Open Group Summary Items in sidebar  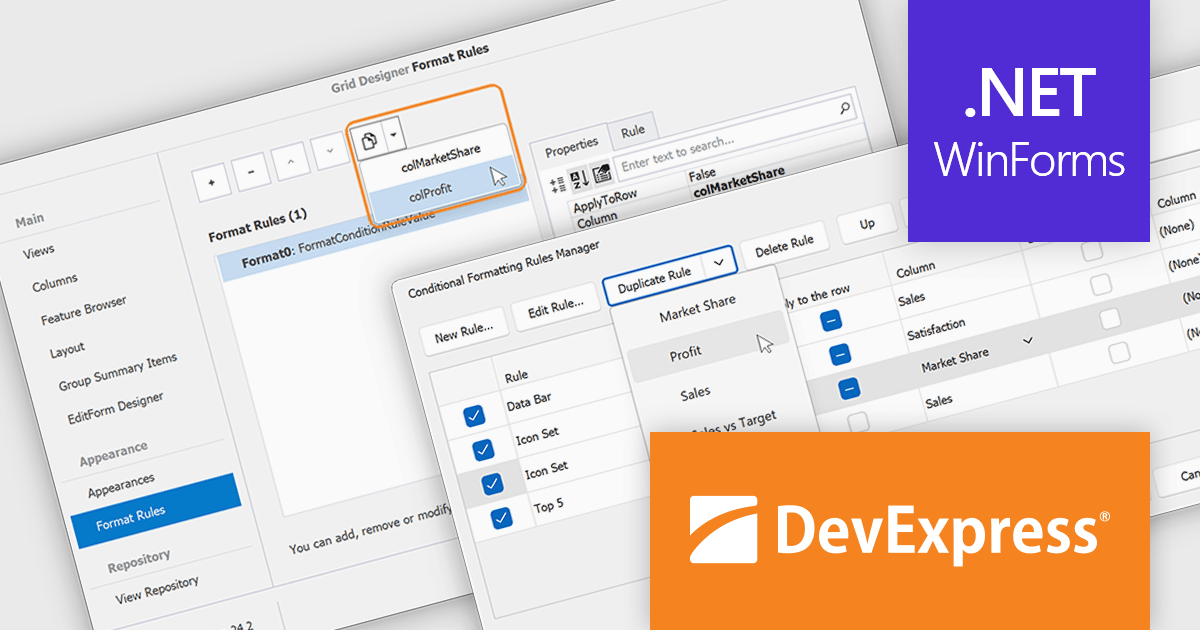[x=118, y=371]
